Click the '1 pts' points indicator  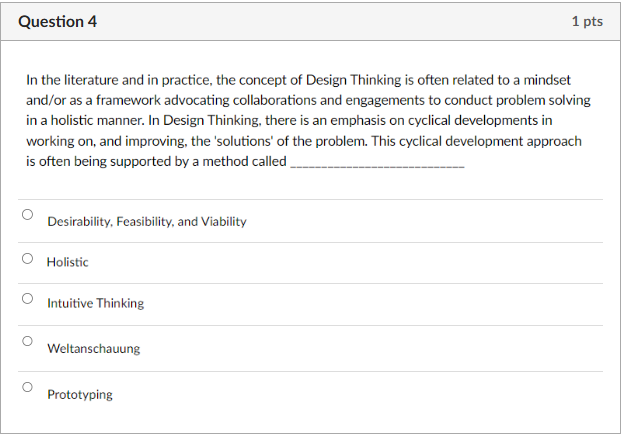pos(587,21)
